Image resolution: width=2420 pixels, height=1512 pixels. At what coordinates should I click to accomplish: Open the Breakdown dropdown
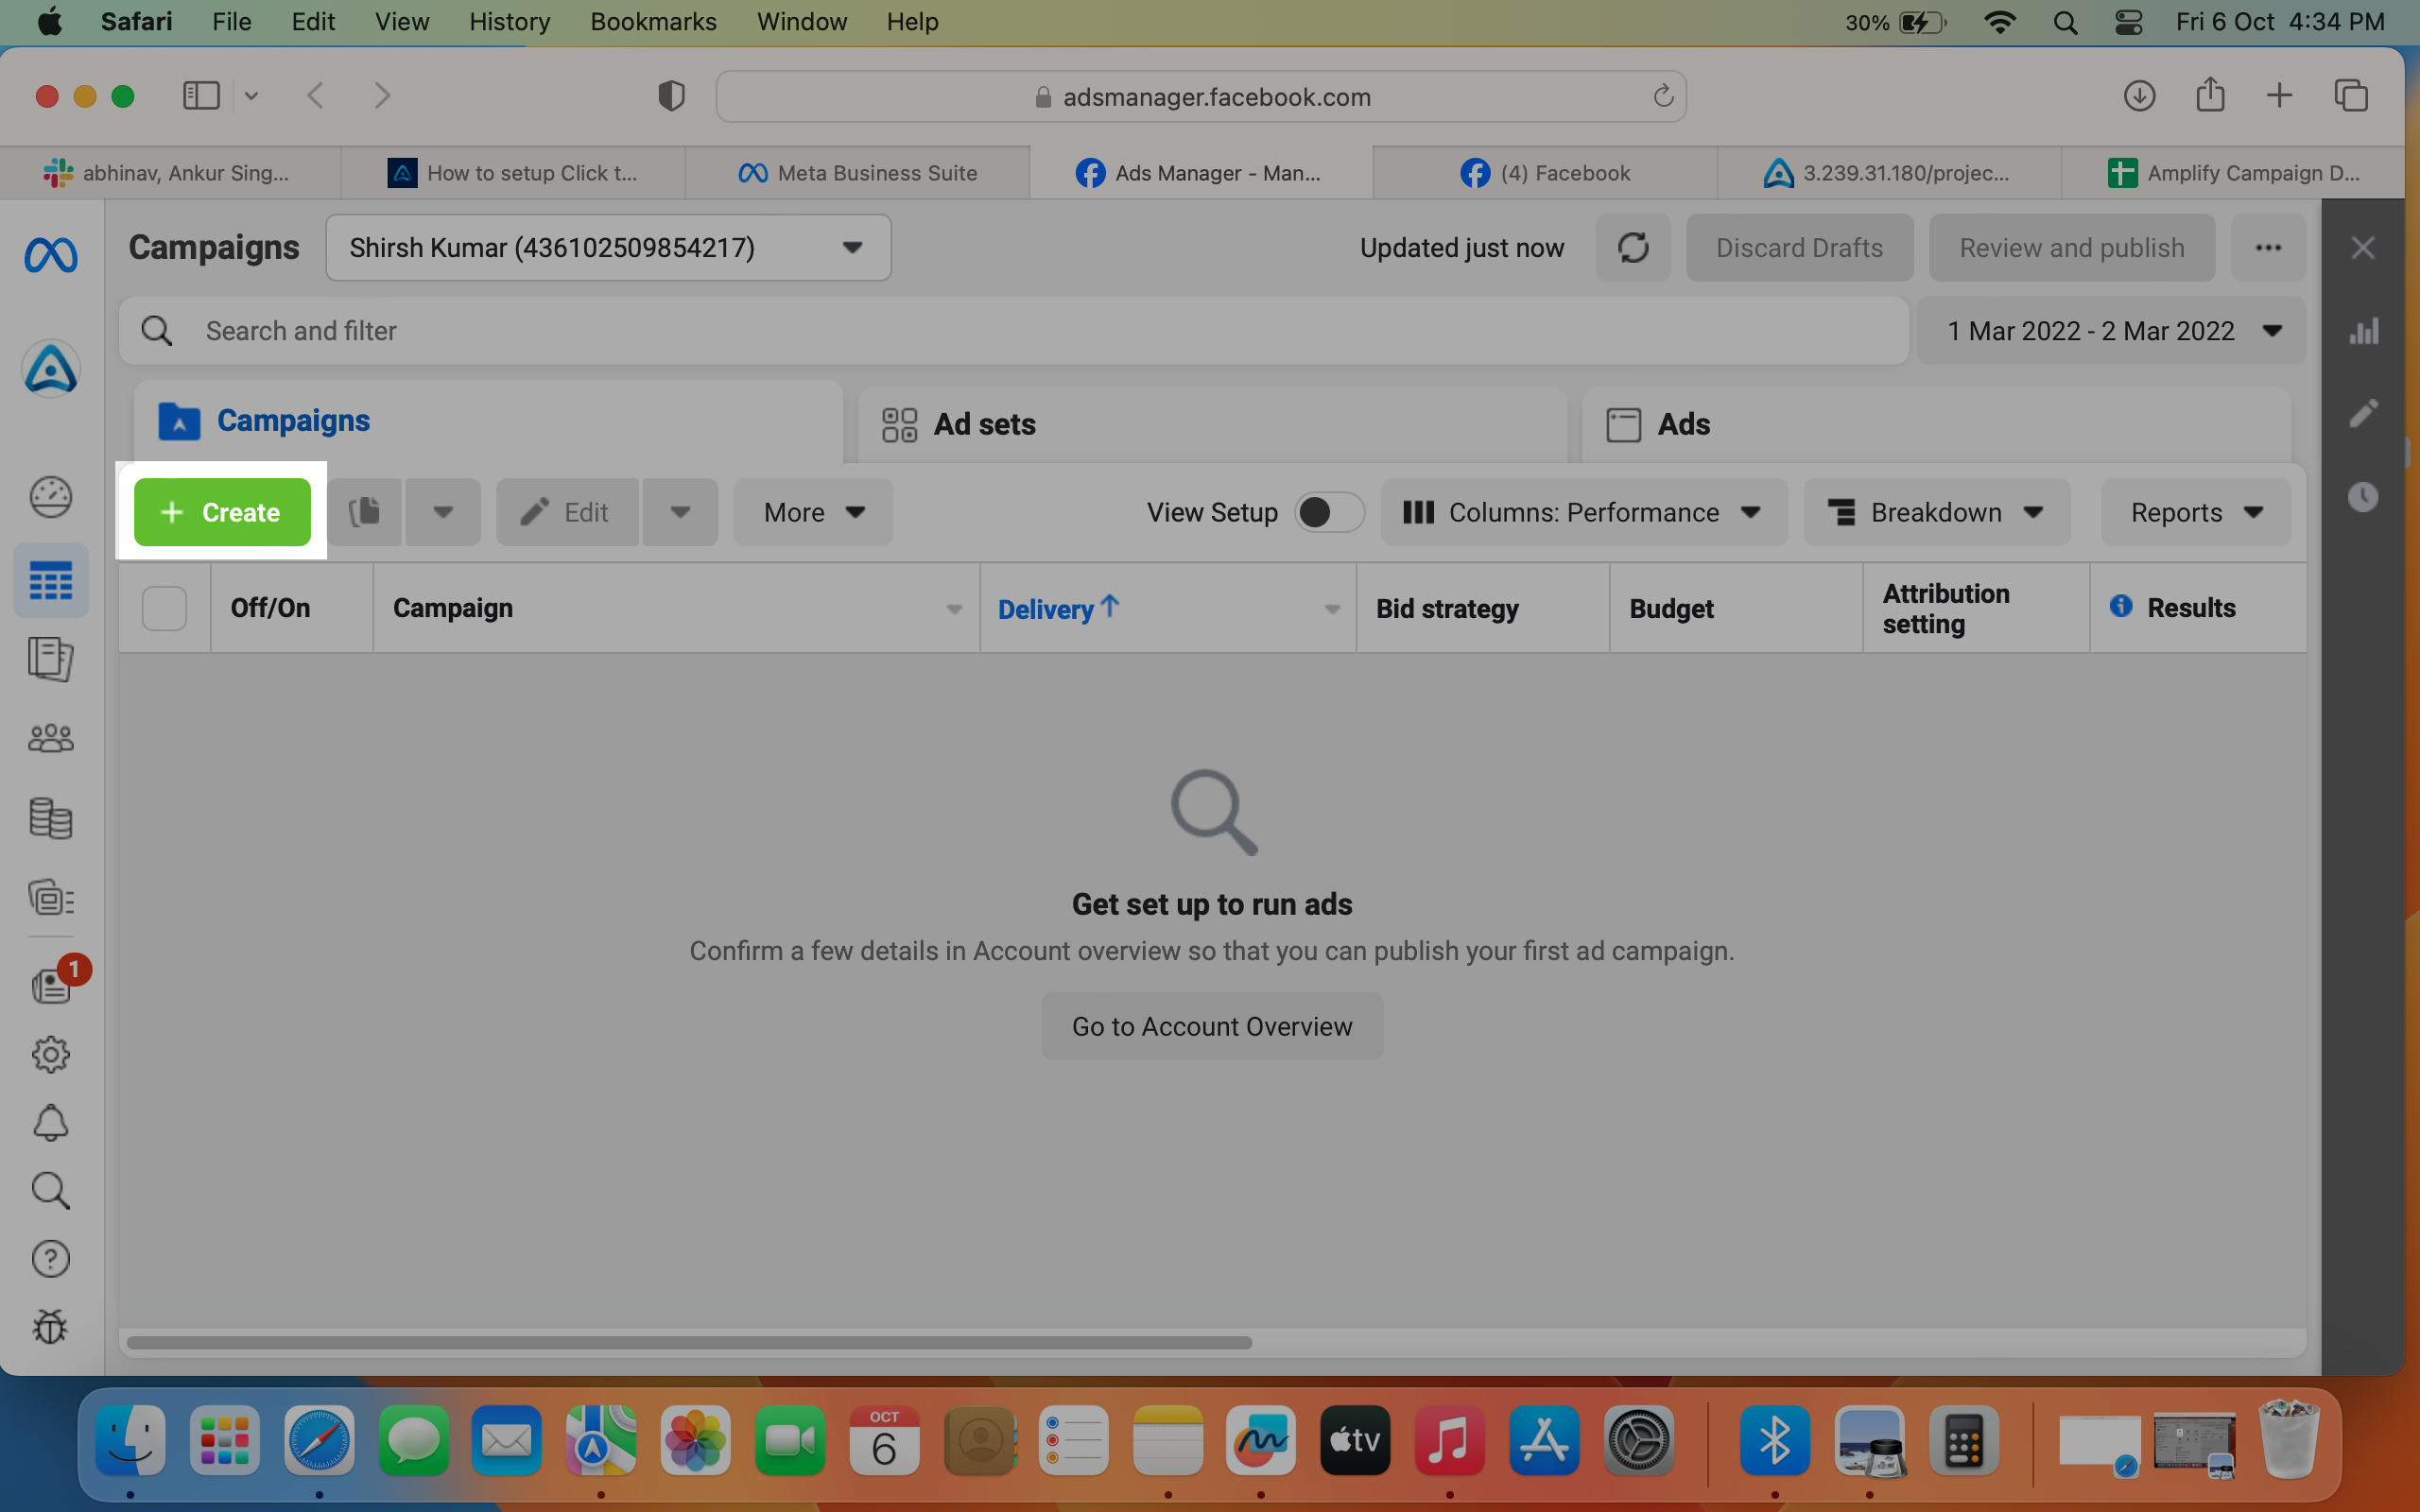[x=1936, y=512]
